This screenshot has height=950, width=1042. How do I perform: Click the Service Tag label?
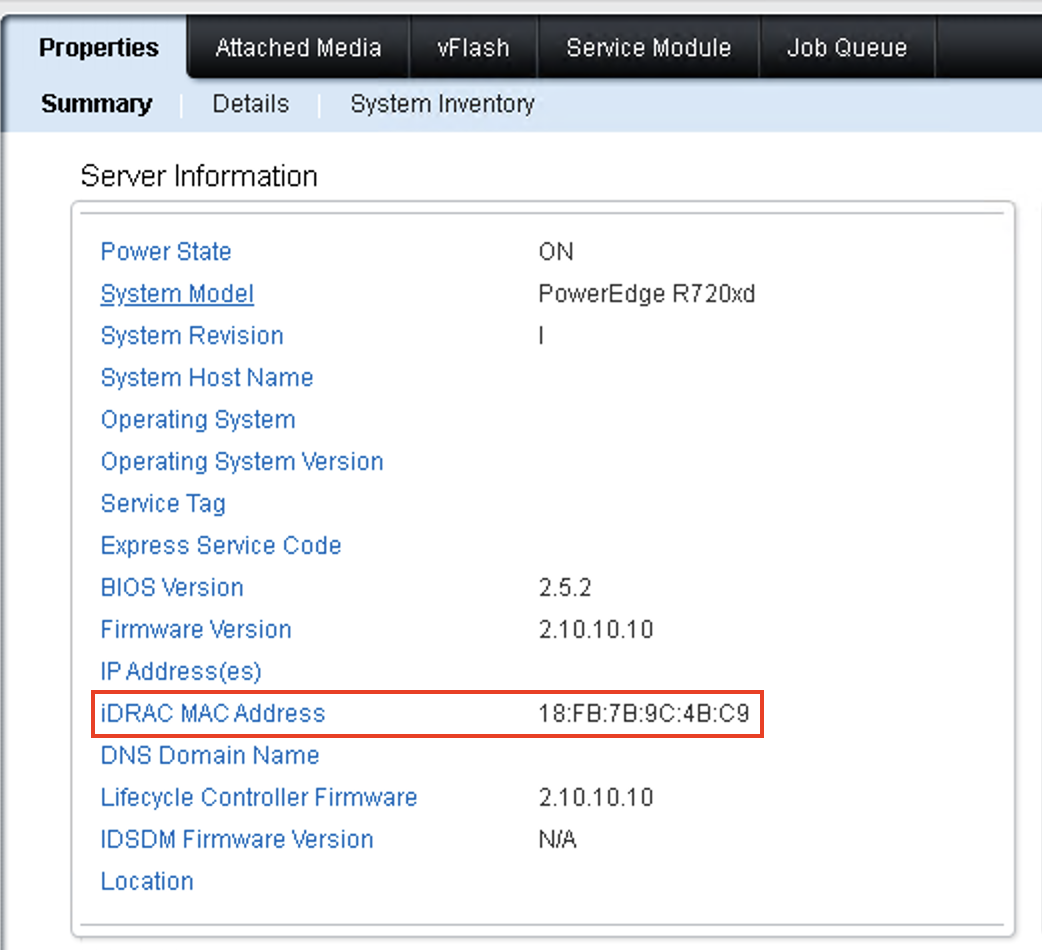coord(163,504)
